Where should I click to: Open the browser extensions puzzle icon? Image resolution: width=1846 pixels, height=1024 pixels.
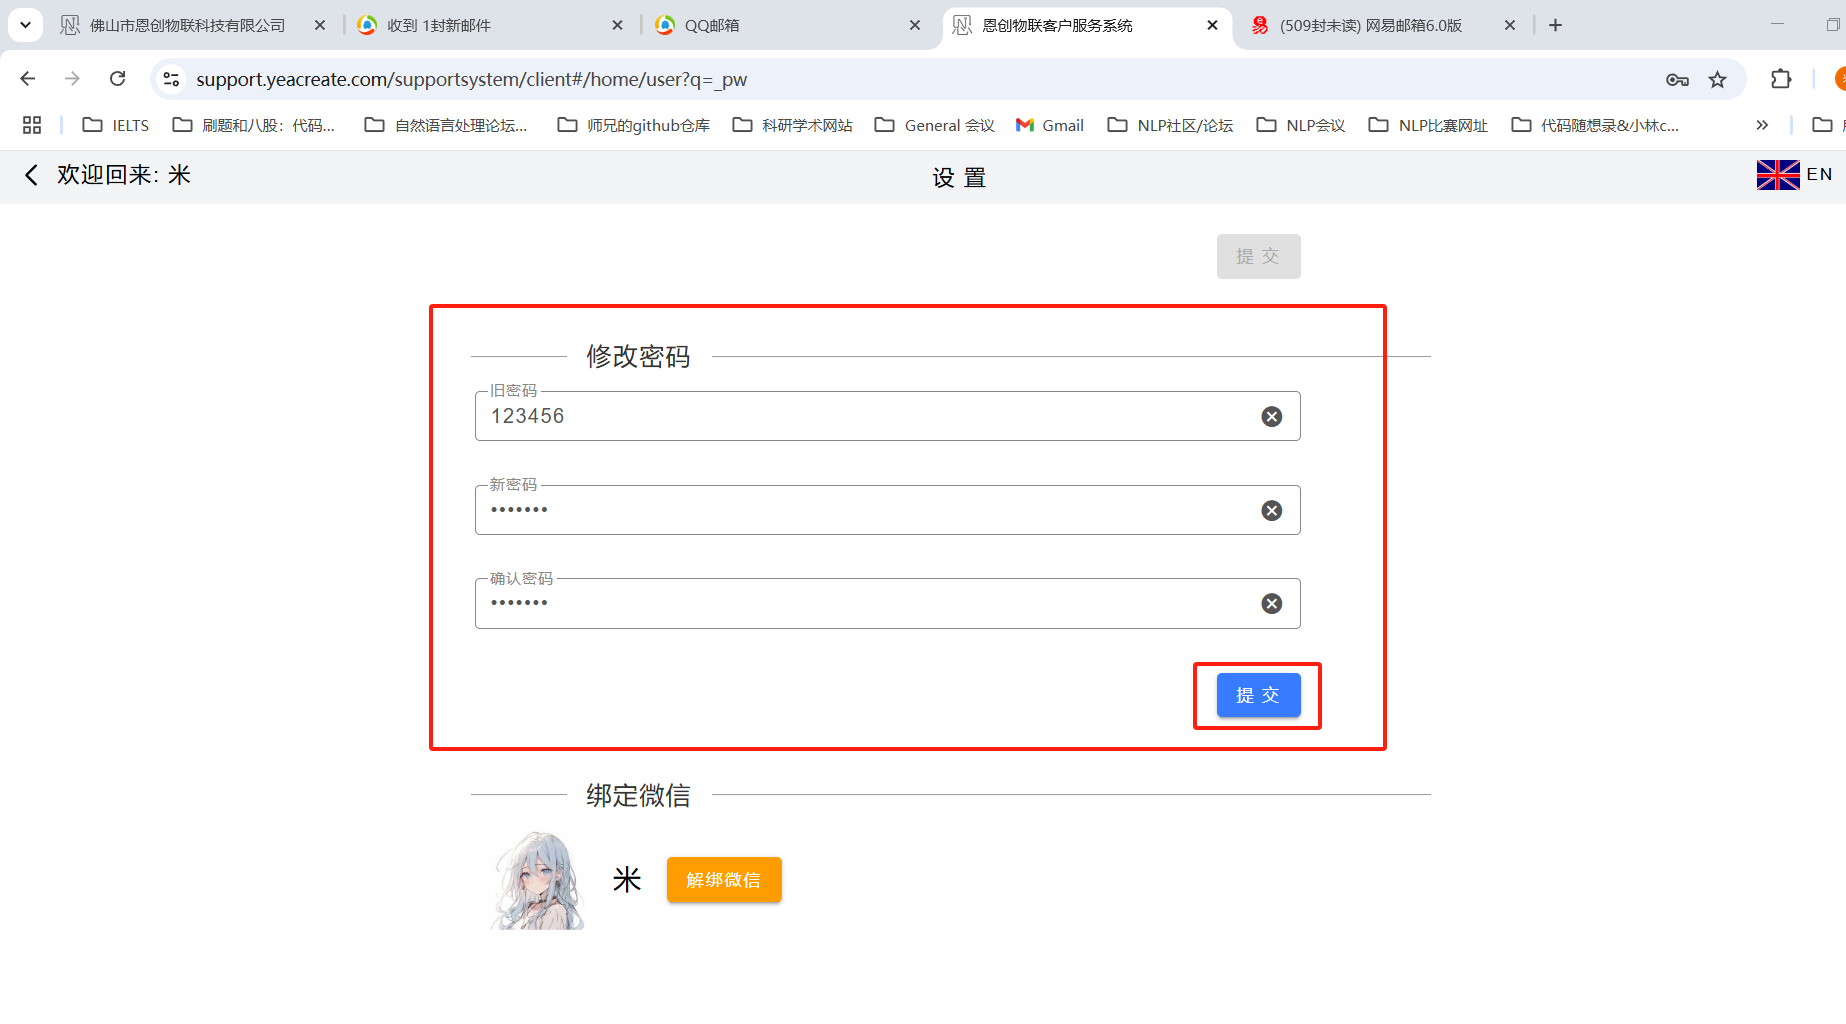pyautogui.click(x=1780, y=80)
